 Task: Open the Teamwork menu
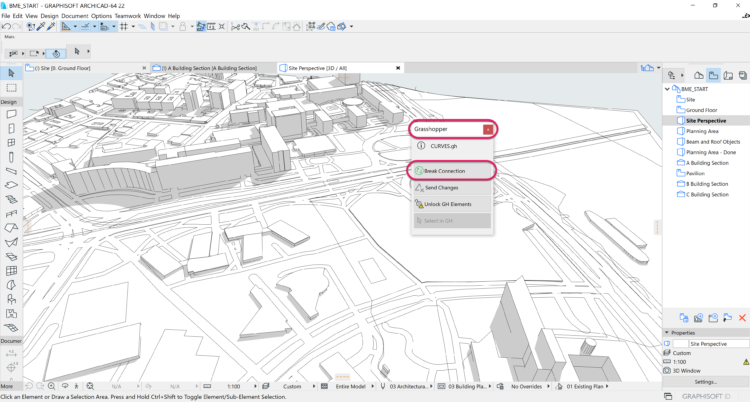(x=127, y=16)
